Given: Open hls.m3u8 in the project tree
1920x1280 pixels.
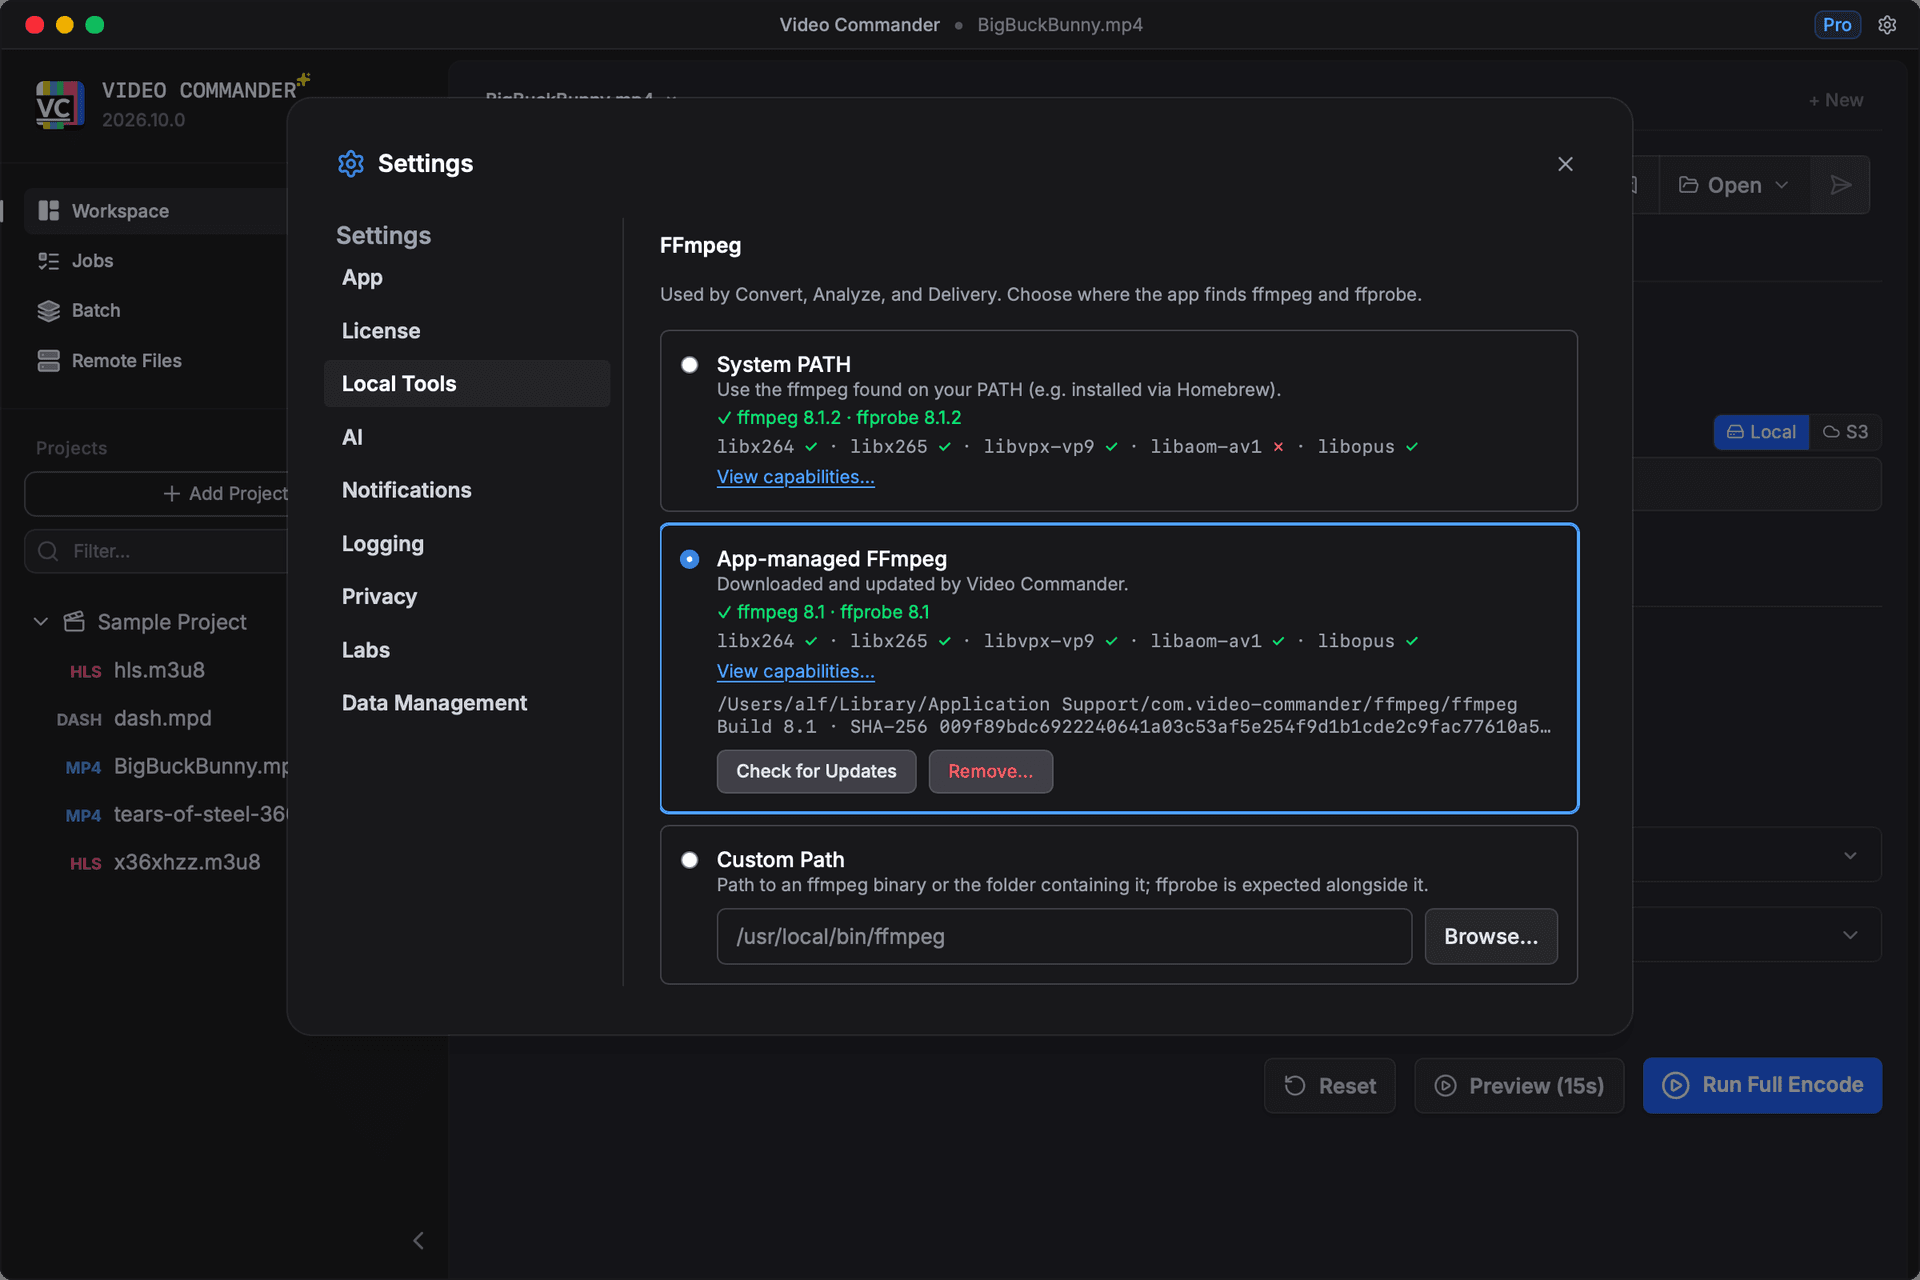Looking at the screenshot, I should coord(159,671).
